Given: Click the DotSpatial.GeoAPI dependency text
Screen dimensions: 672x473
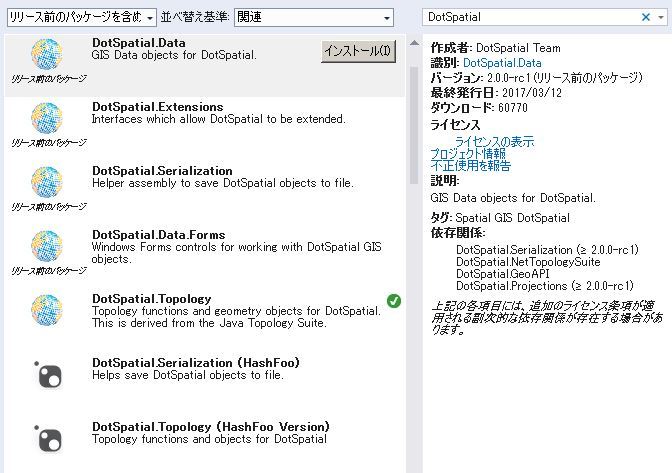Looking at the screenshot, I should pyautogui.click(x=502, y=274).
